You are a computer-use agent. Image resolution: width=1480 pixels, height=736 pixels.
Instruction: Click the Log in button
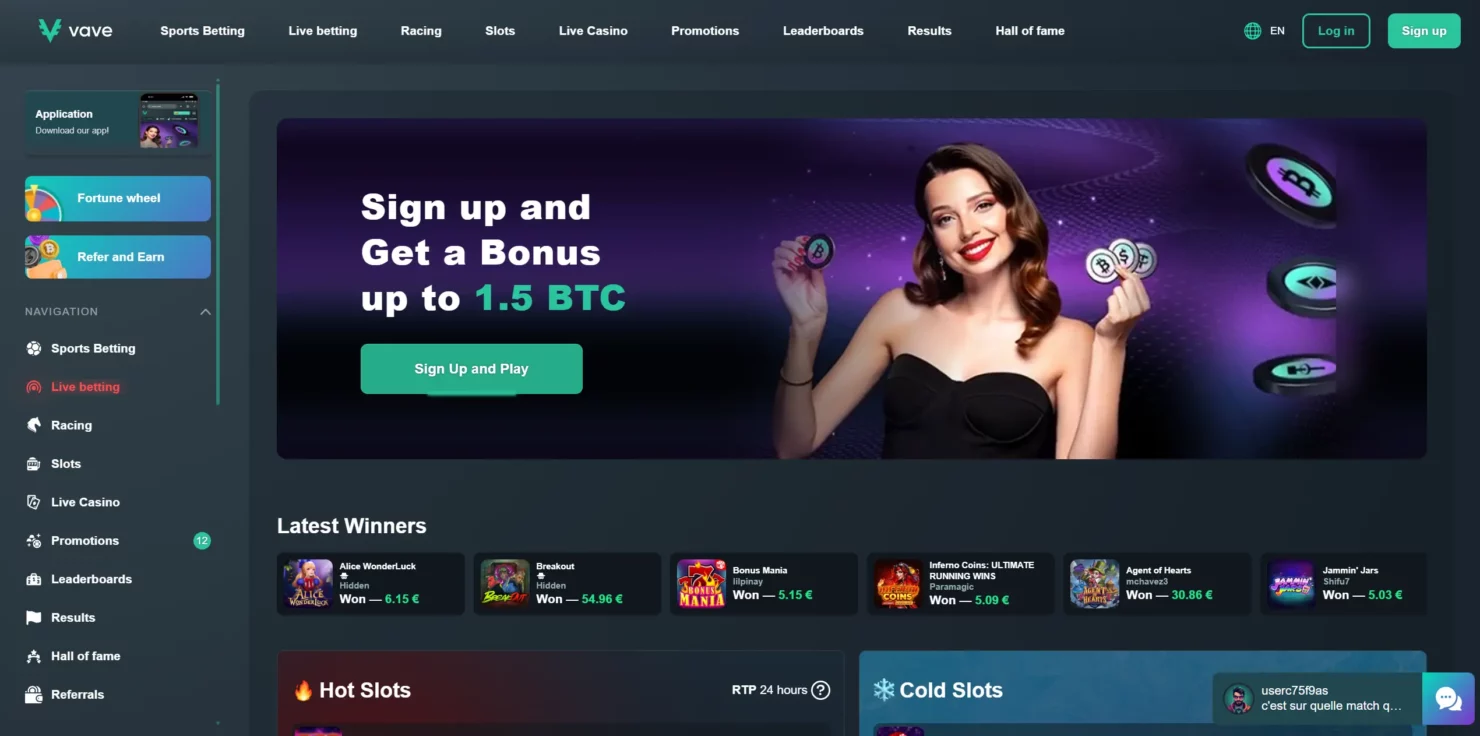click(x=1336, y=31)
